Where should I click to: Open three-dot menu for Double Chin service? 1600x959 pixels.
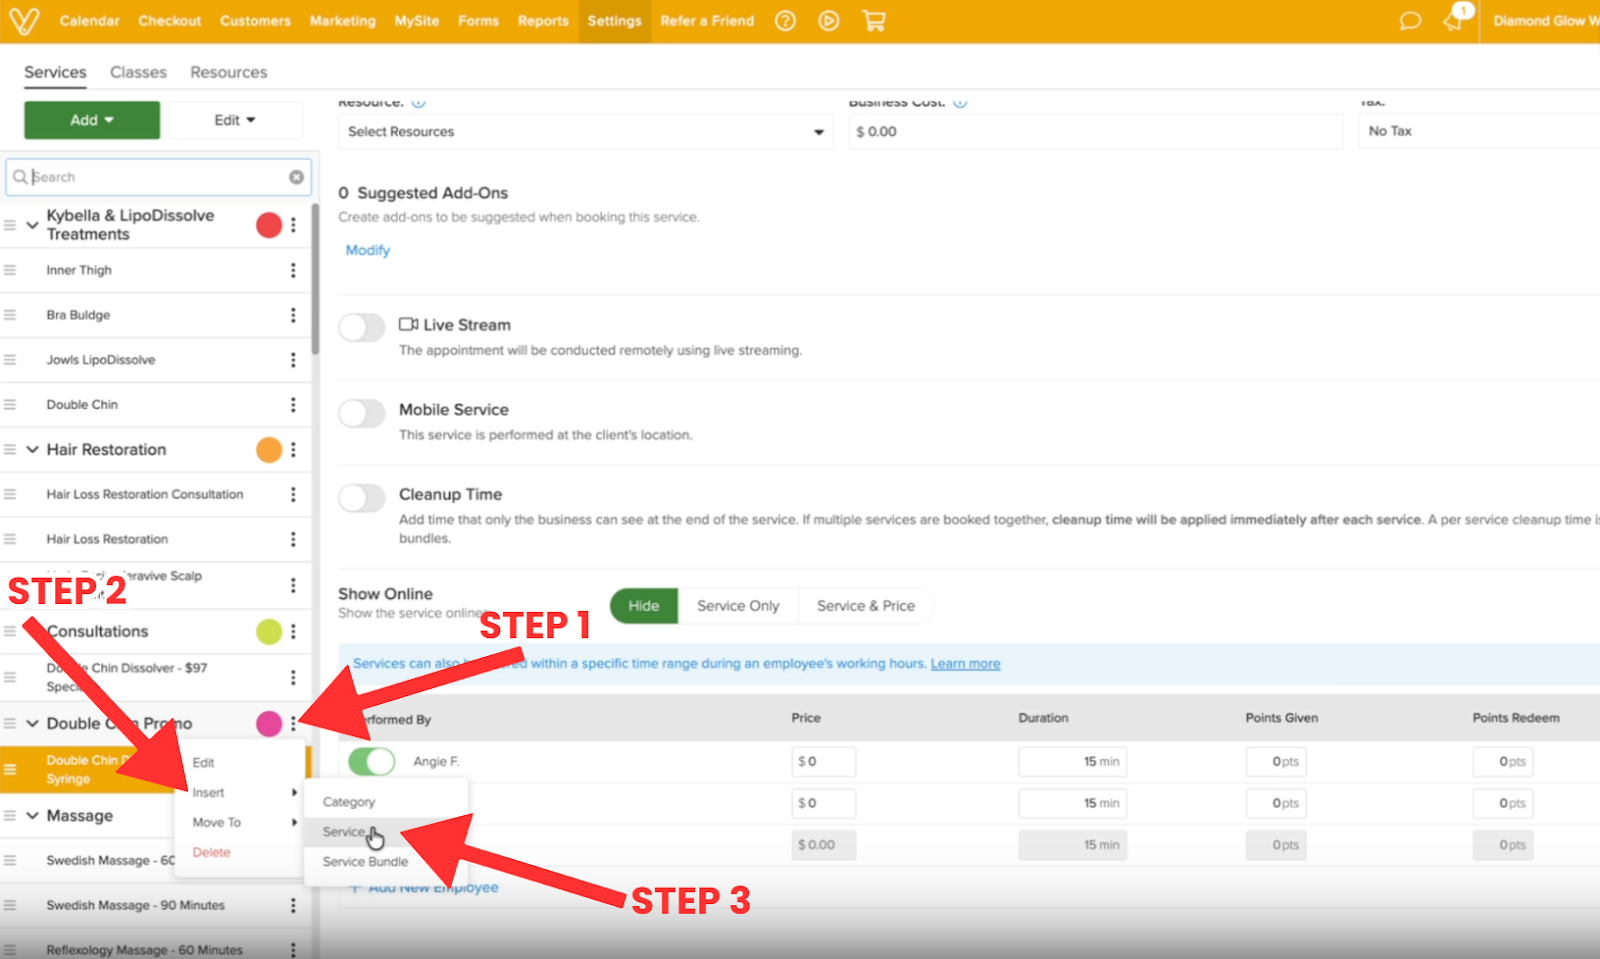293,405
